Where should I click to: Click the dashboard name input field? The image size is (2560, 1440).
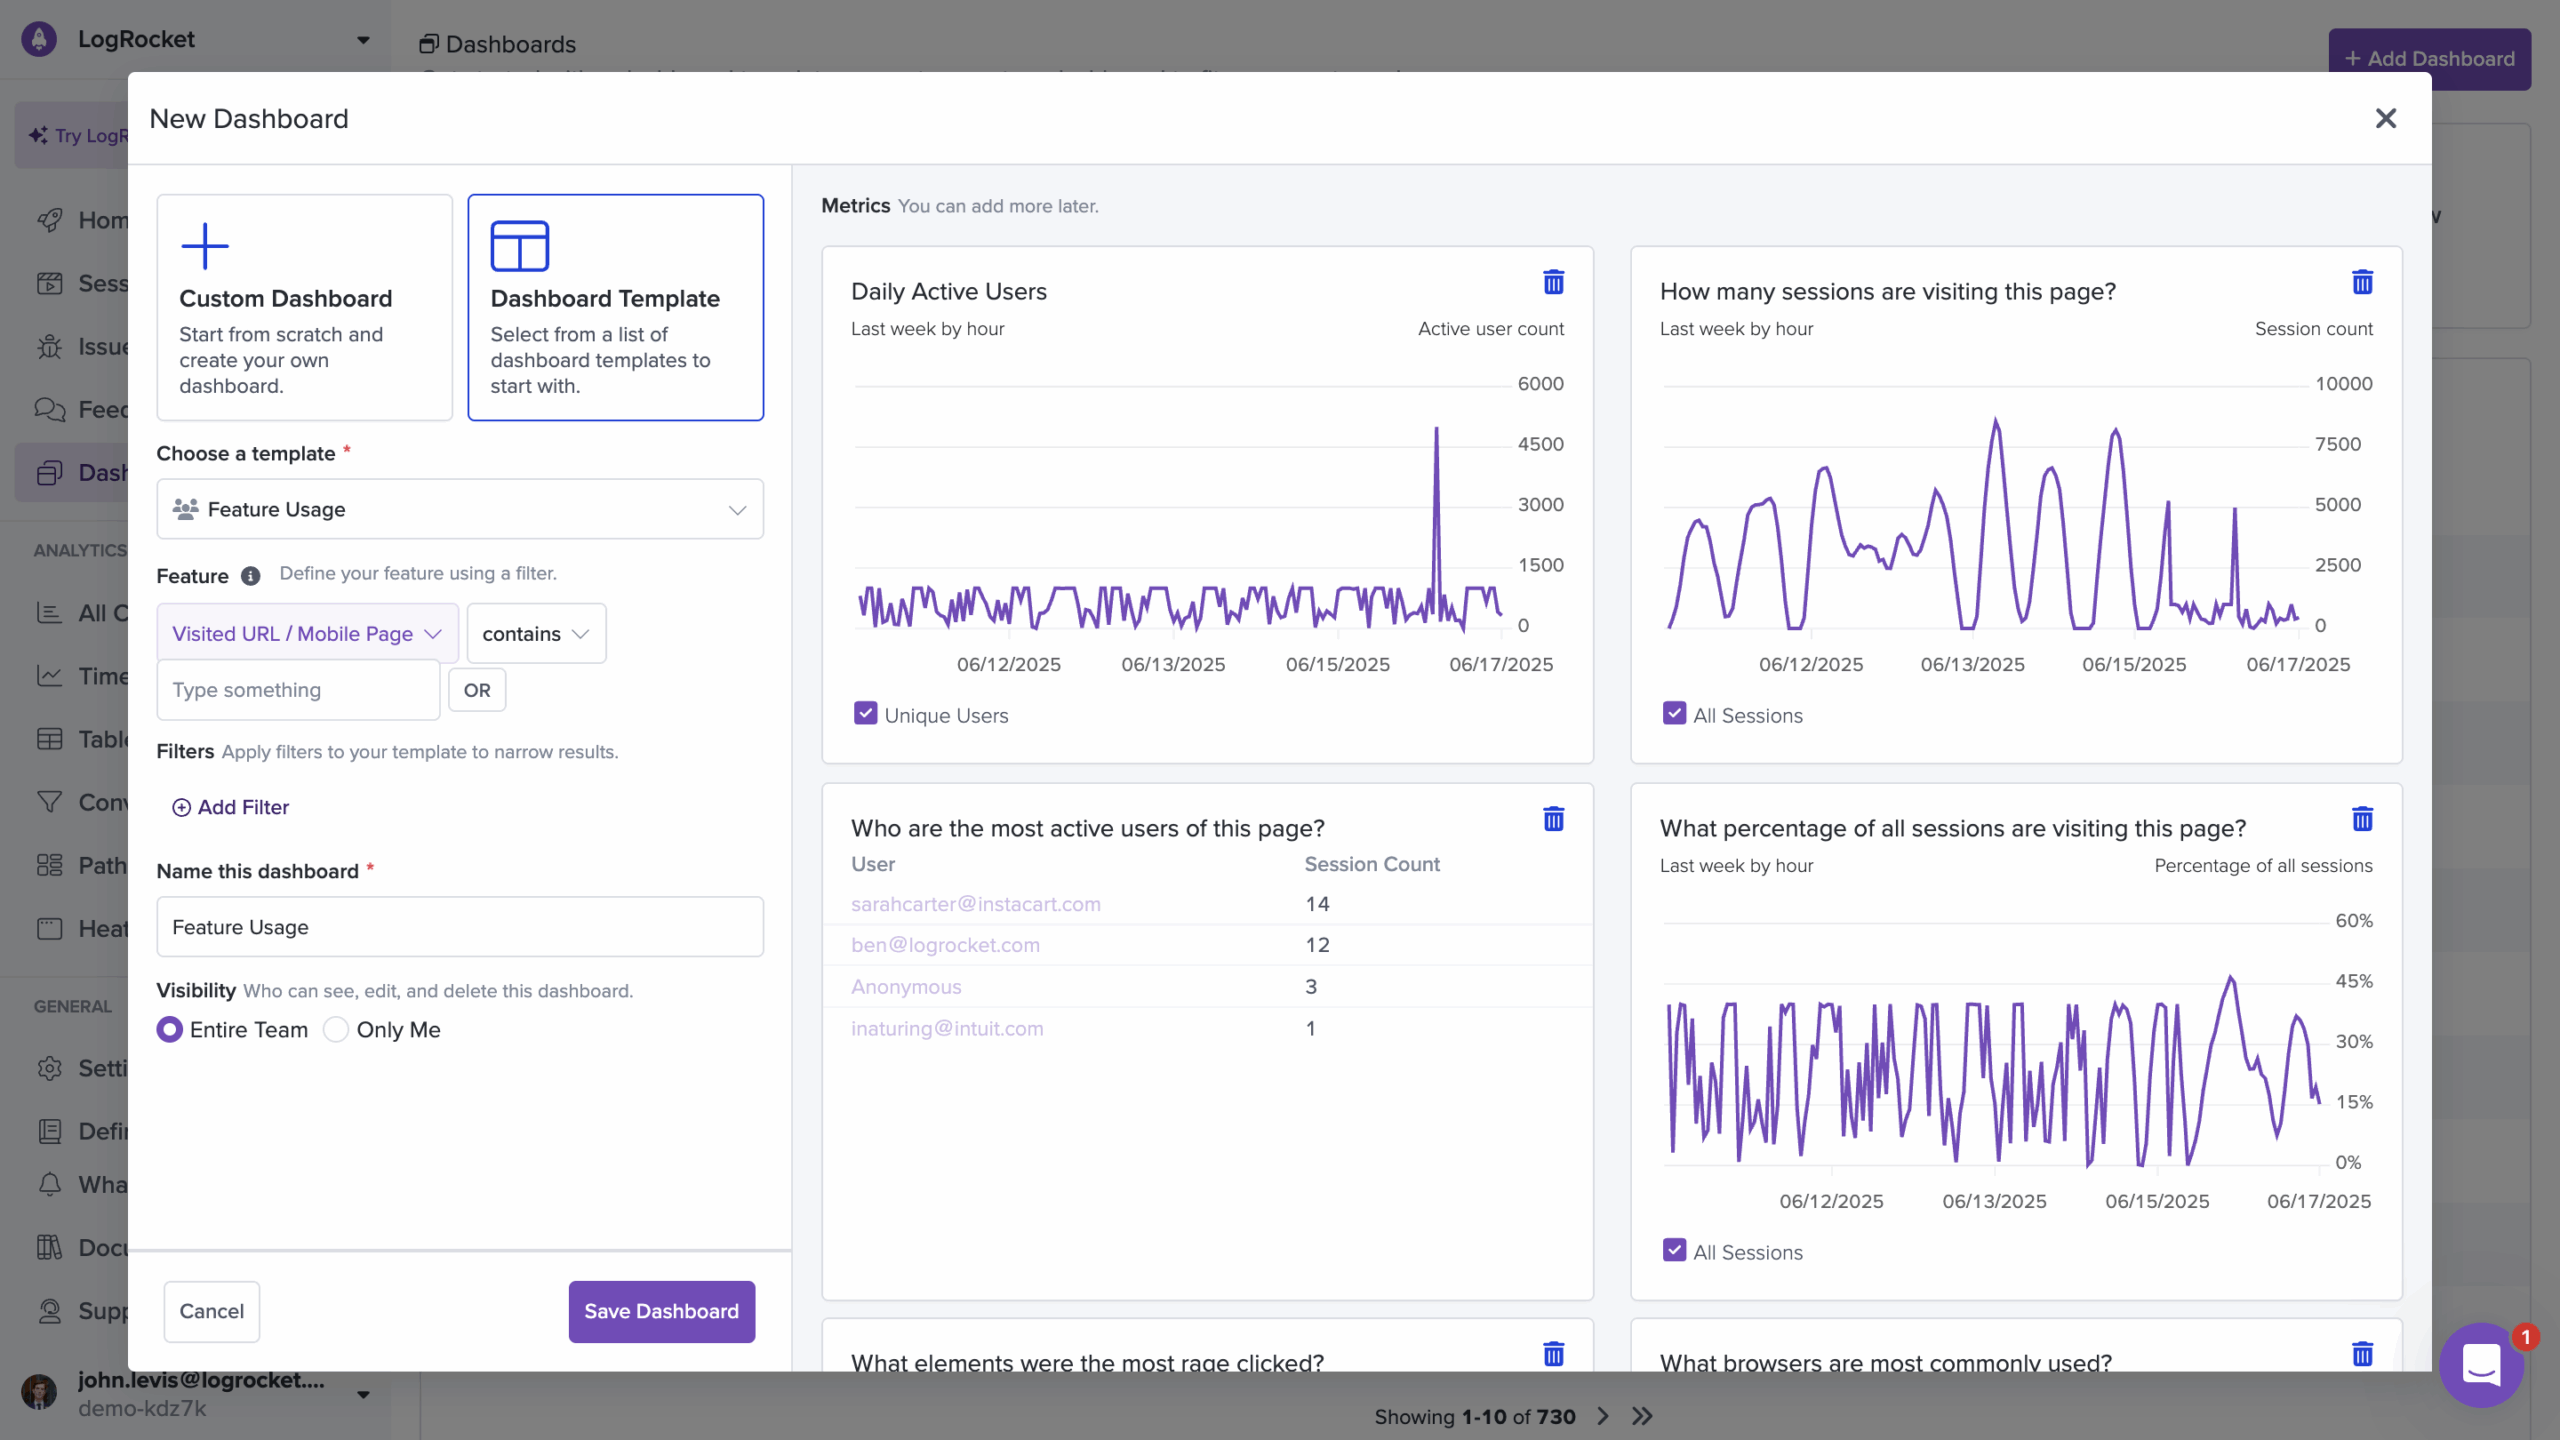coord(460,927)
